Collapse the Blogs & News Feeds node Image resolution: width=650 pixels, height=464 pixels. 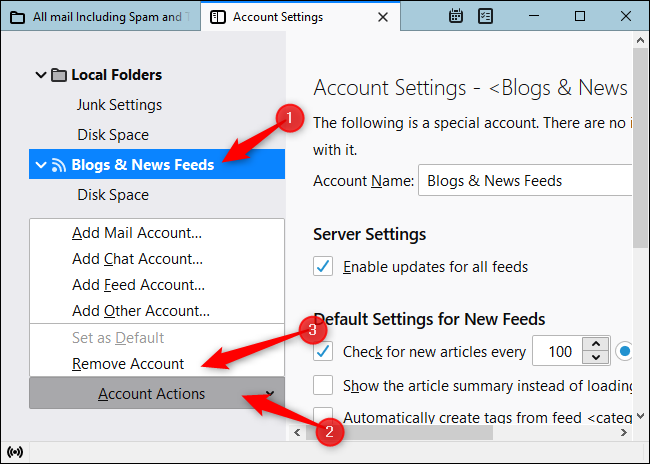(x=41, y=165)
